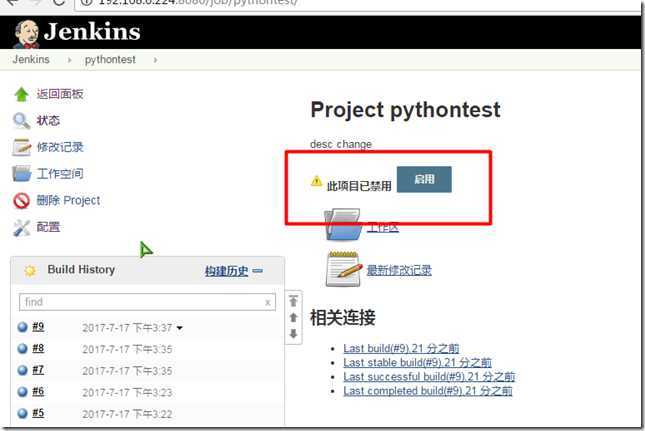This screenshot has width=645, height=431.
Task: Open 返回面板 in the sidebar
Action: pos(60,94)
